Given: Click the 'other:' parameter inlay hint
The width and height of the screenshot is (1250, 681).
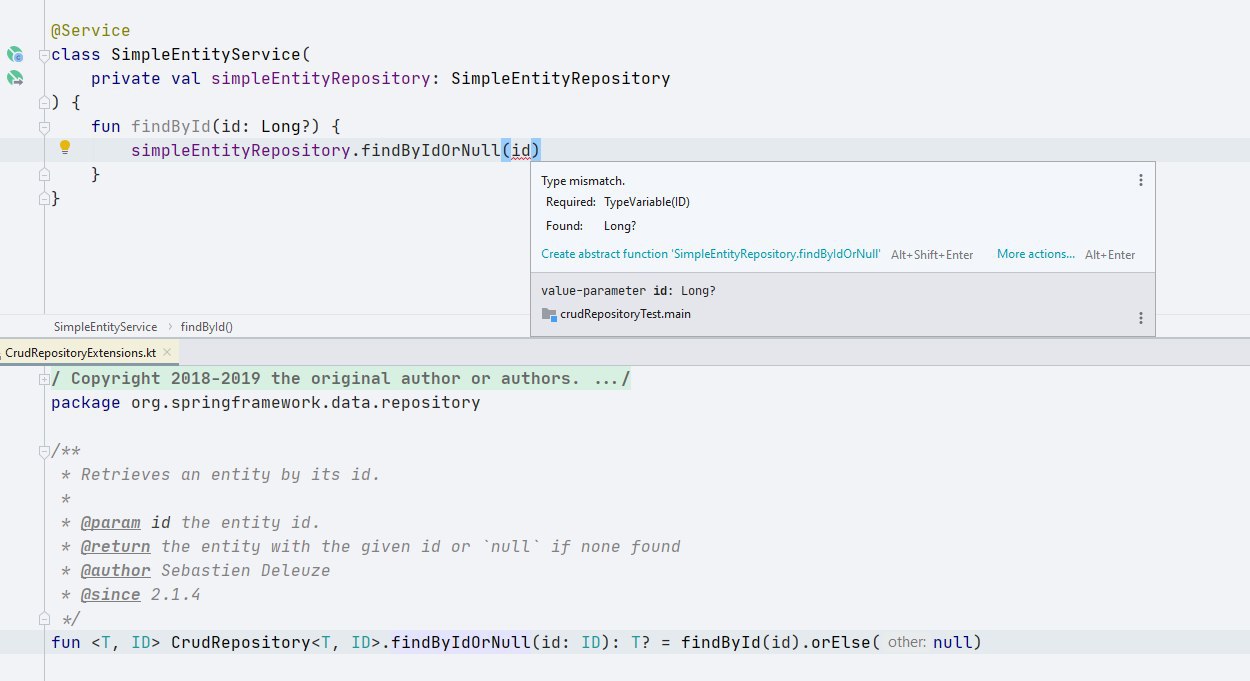Looking at the screenshot, I should [x=907, y=642].
